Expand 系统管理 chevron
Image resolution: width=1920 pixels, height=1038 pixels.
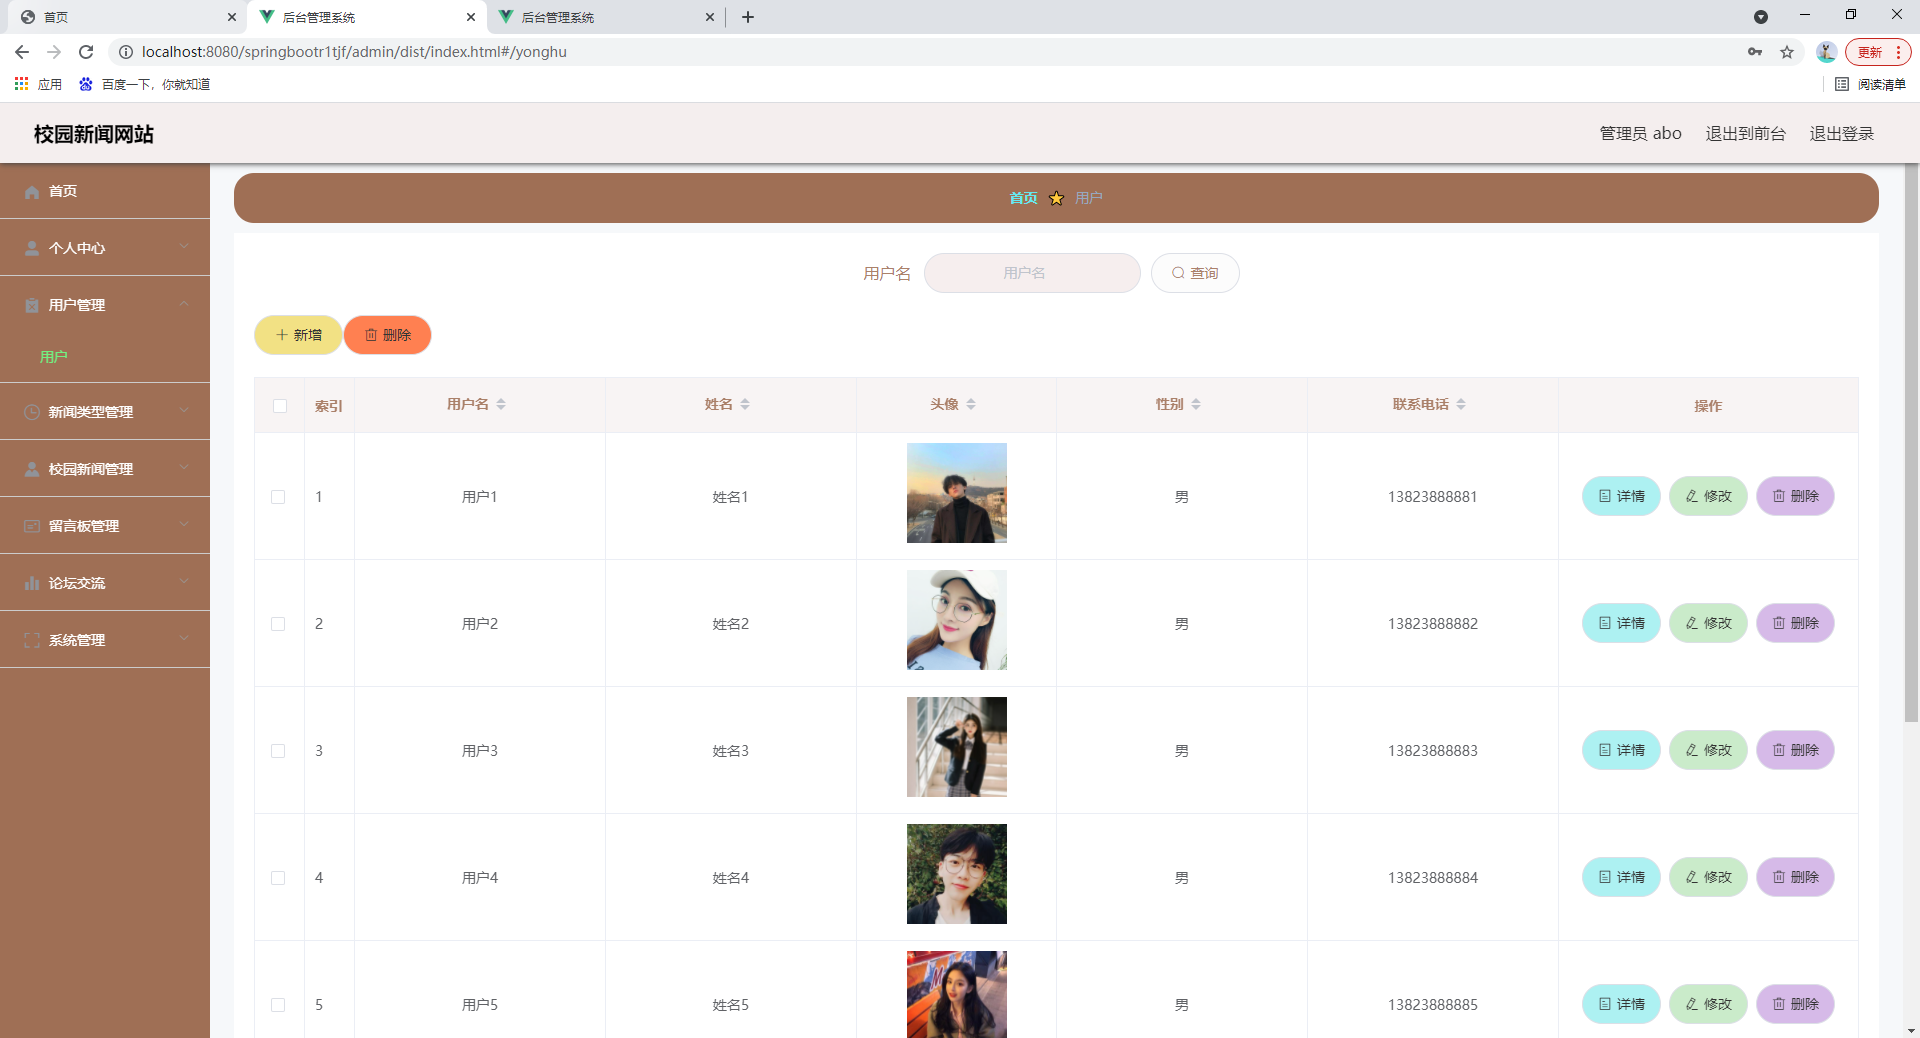coord(184,639)
